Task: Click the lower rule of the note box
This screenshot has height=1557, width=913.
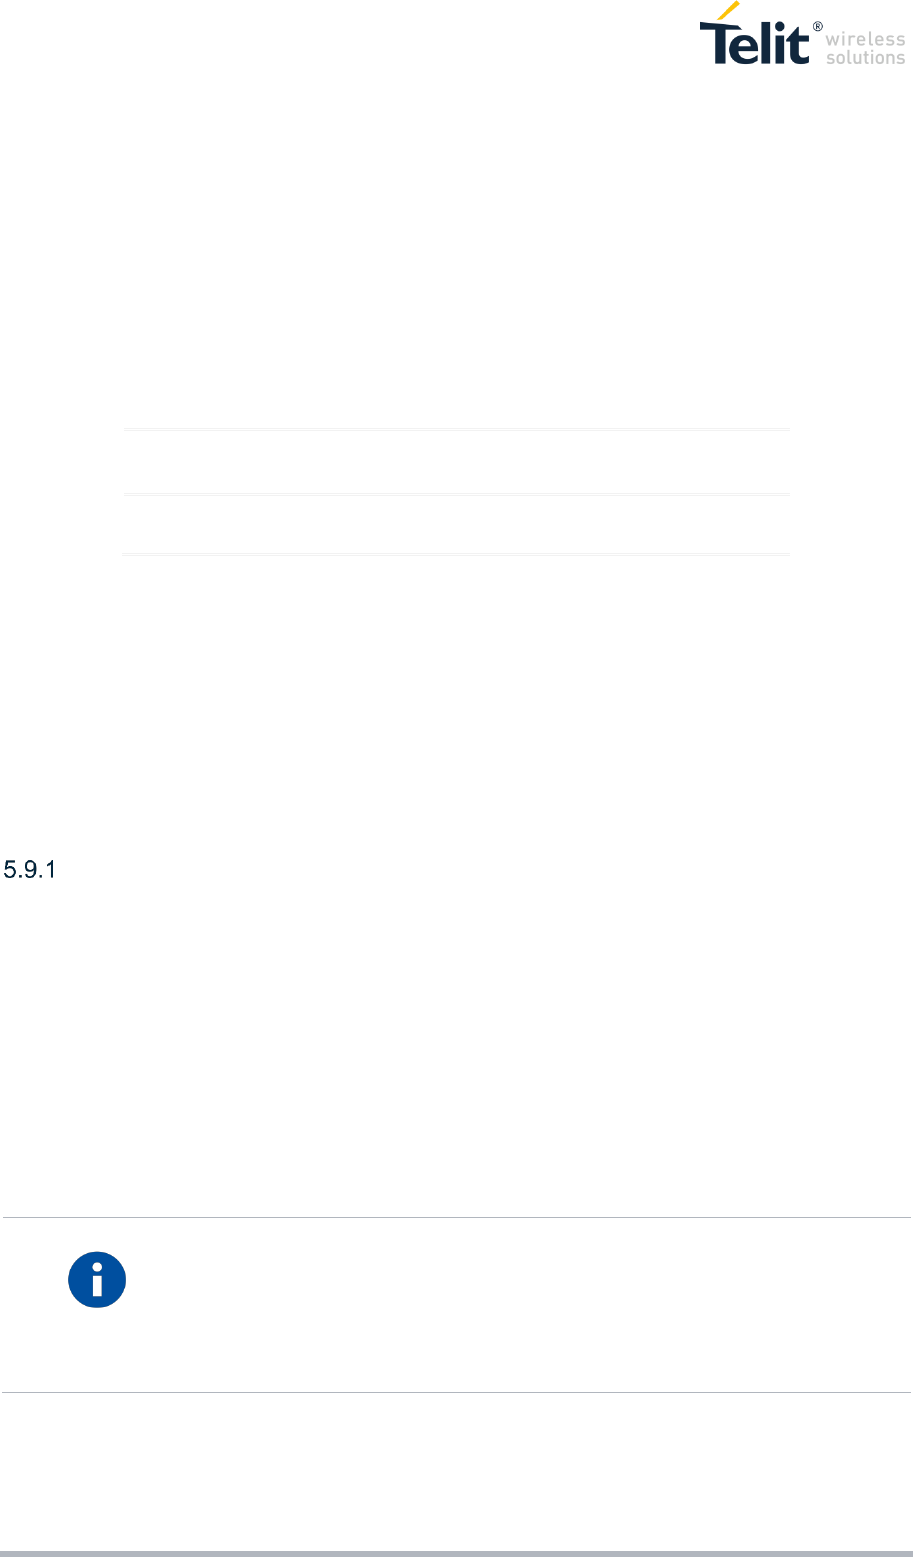Action: (456, 1393)
